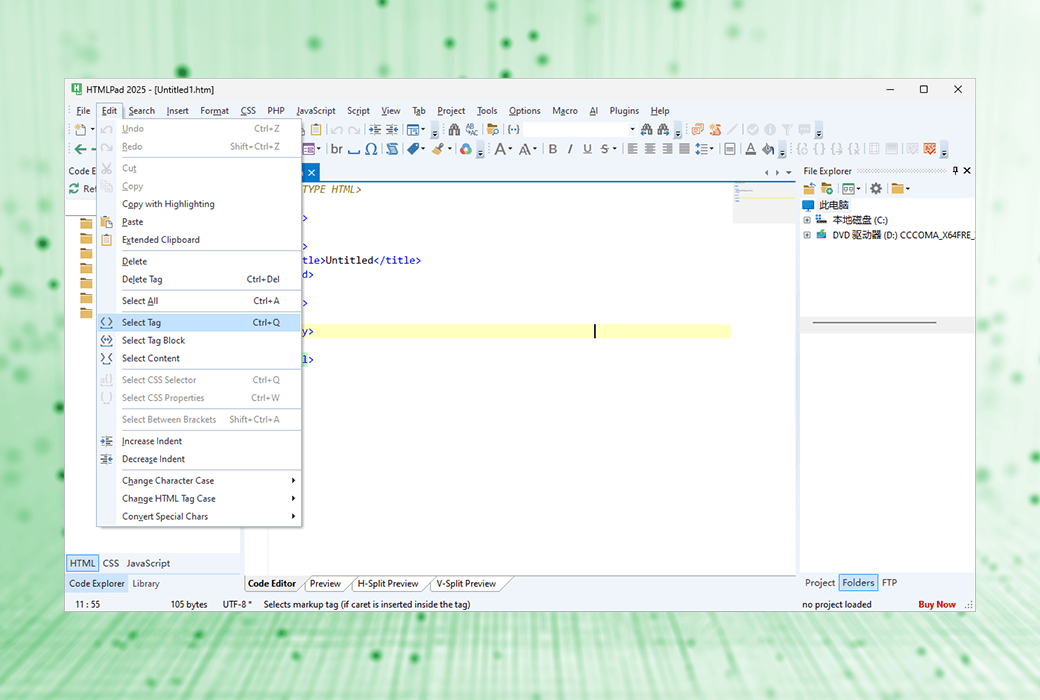Click the green Refresh icon in Code Explorer
The image size is (1040, 700).
point(74,188)
